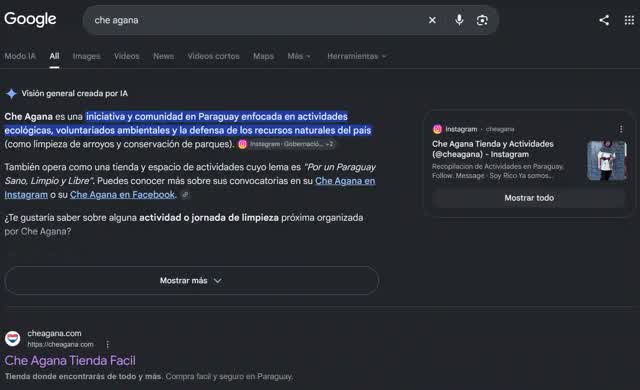Open the 'Che Agana en Facebook' link
This screenshot has width=640, height=390.
click(122, 195)
